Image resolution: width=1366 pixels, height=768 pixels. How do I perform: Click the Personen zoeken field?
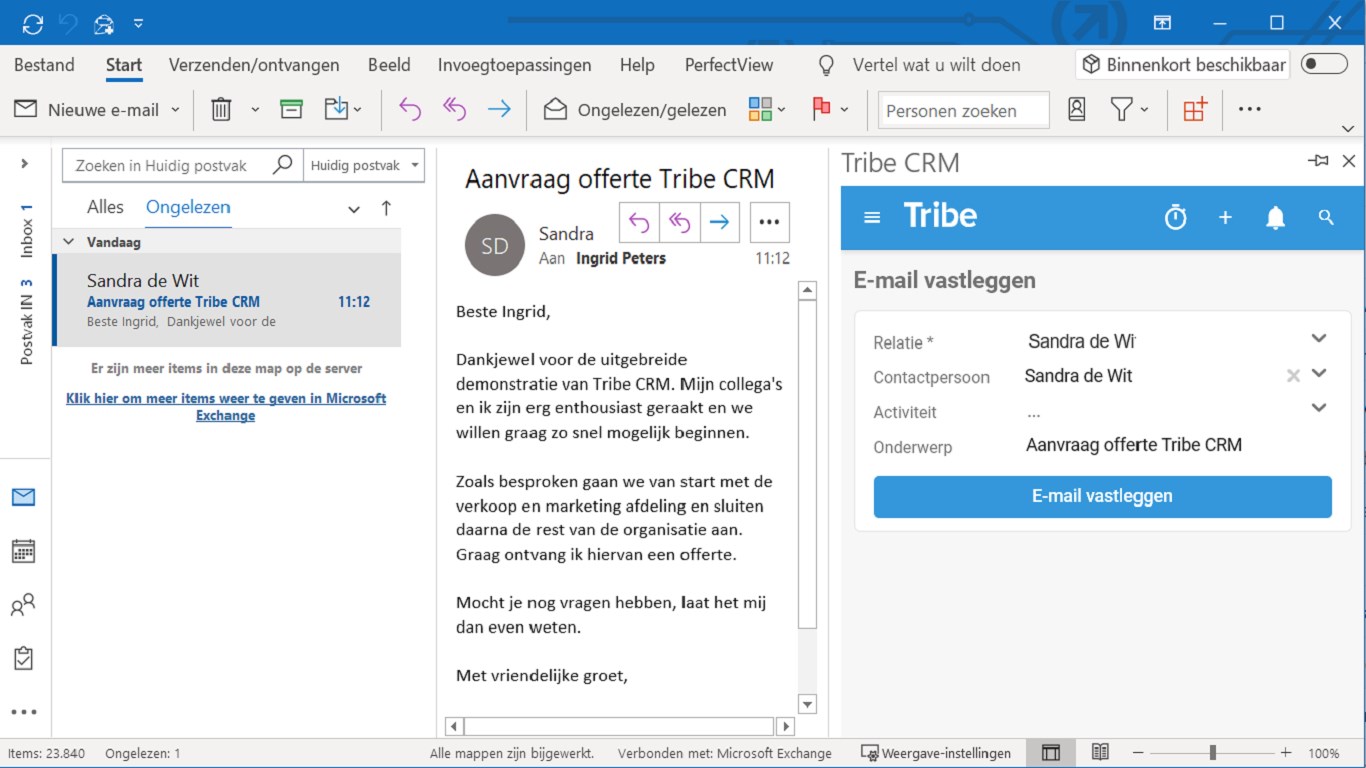(964, 110)
